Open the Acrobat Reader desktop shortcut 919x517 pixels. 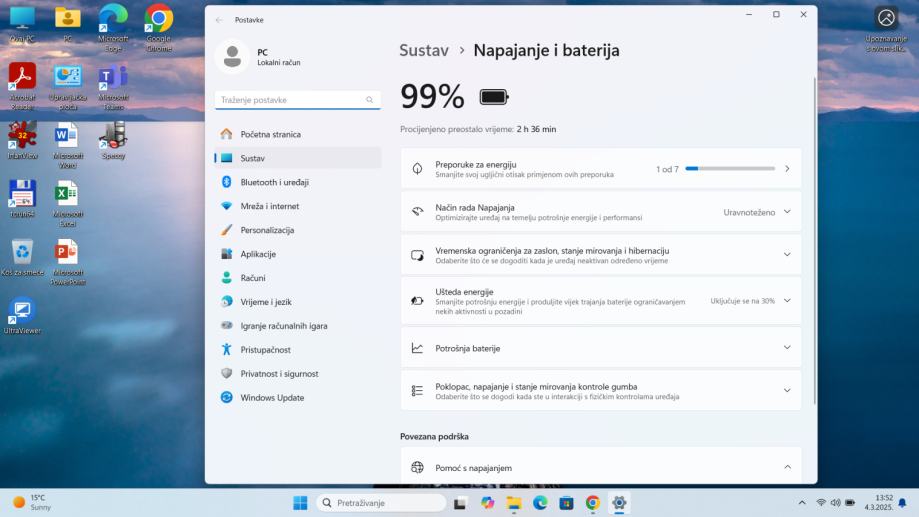click(x=22, y=86)
